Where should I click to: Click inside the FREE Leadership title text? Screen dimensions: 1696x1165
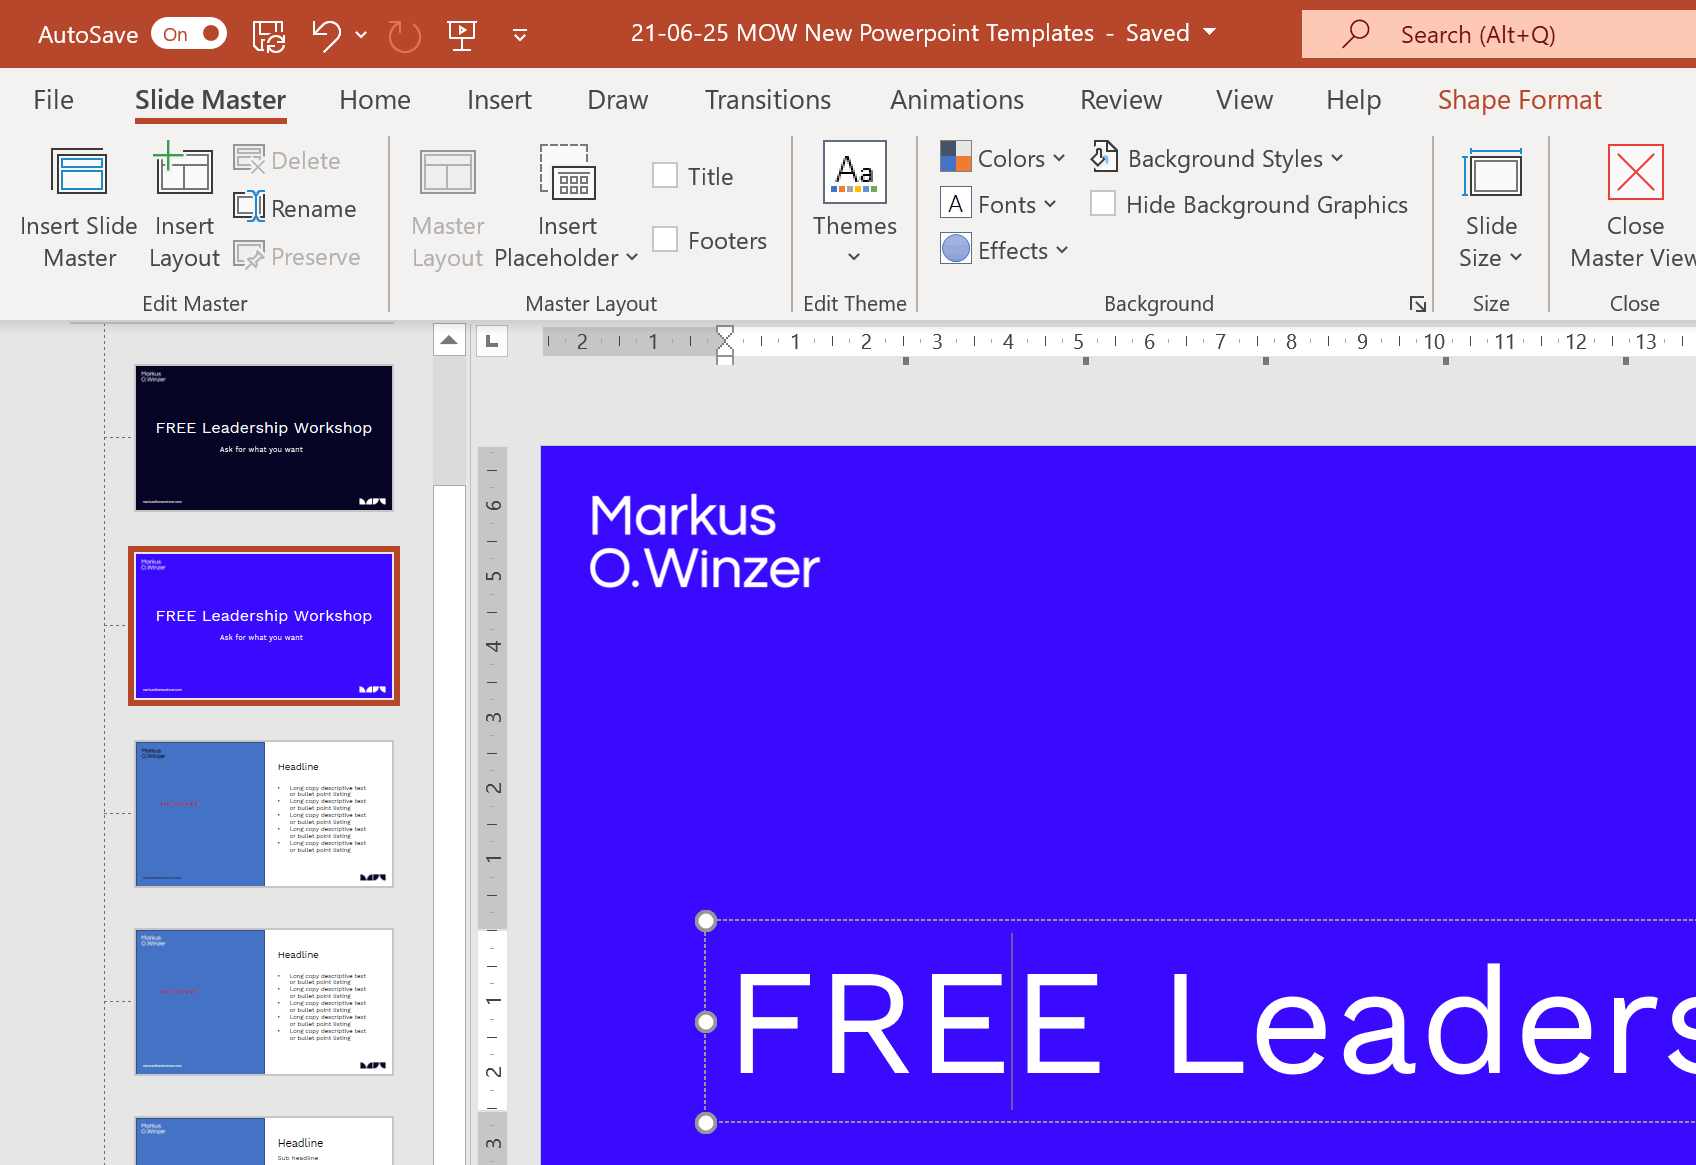coord(1214,1022)
